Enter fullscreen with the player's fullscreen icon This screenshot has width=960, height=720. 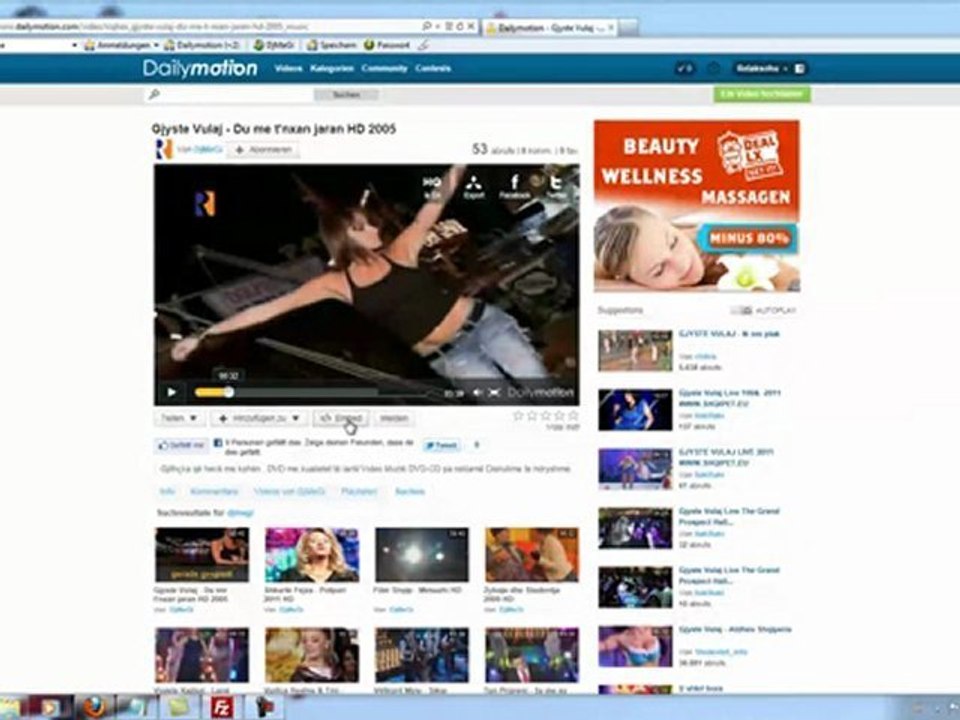coord(494,392)
